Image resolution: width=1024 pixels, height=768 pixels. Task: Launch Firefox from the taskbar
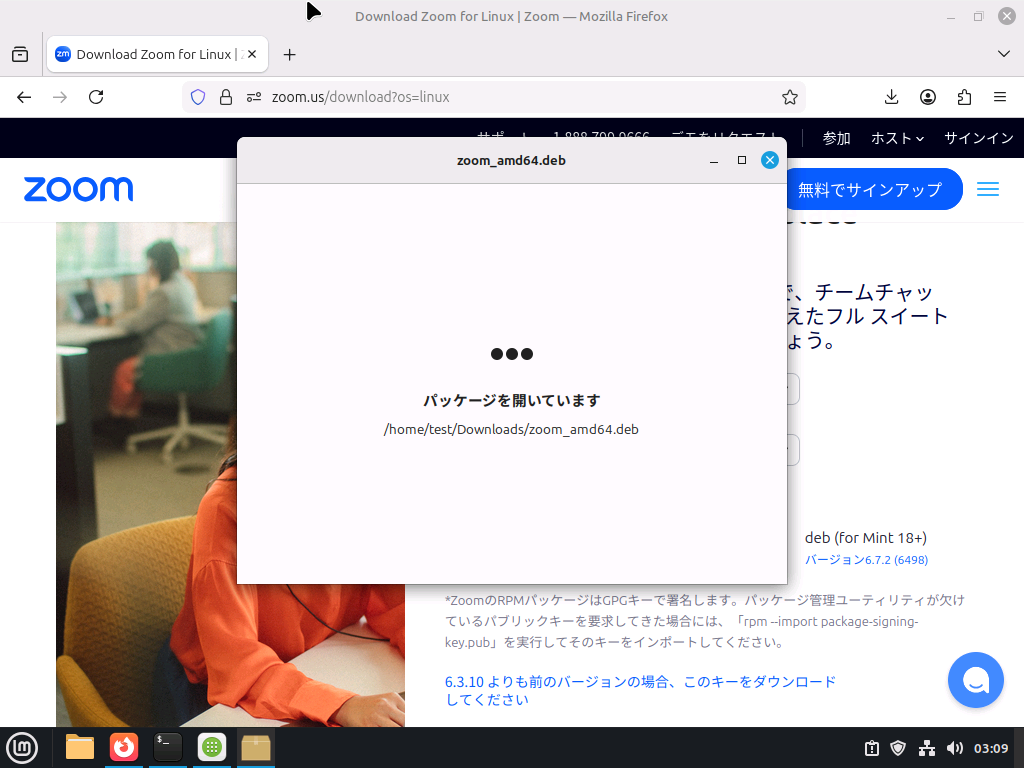pyautogui.click(x=123, y=747)
